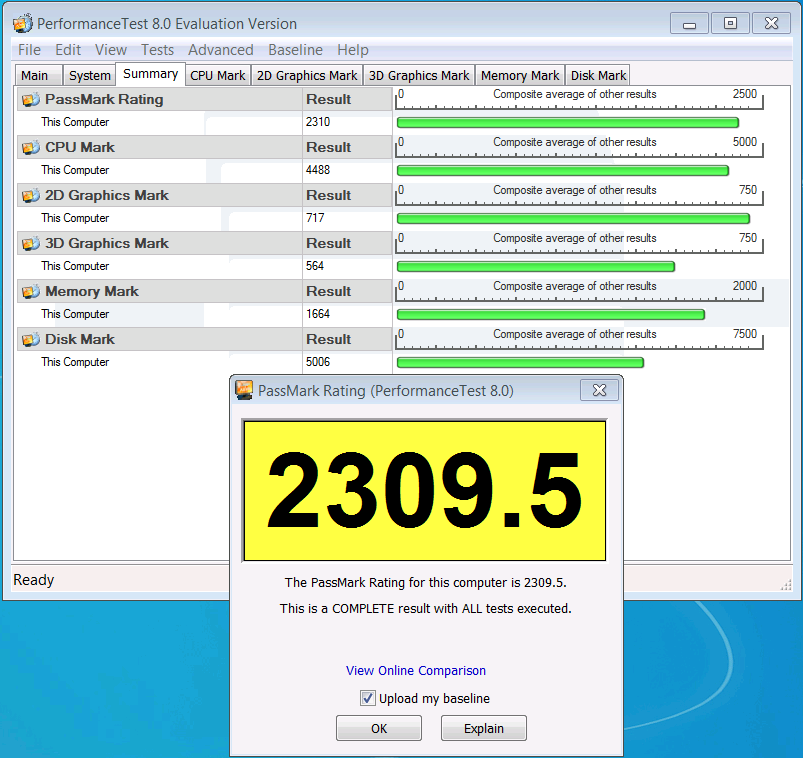
Task: Click the 2D Graphics result value 717
Action: pyautogui.click(x=315, y=218)
